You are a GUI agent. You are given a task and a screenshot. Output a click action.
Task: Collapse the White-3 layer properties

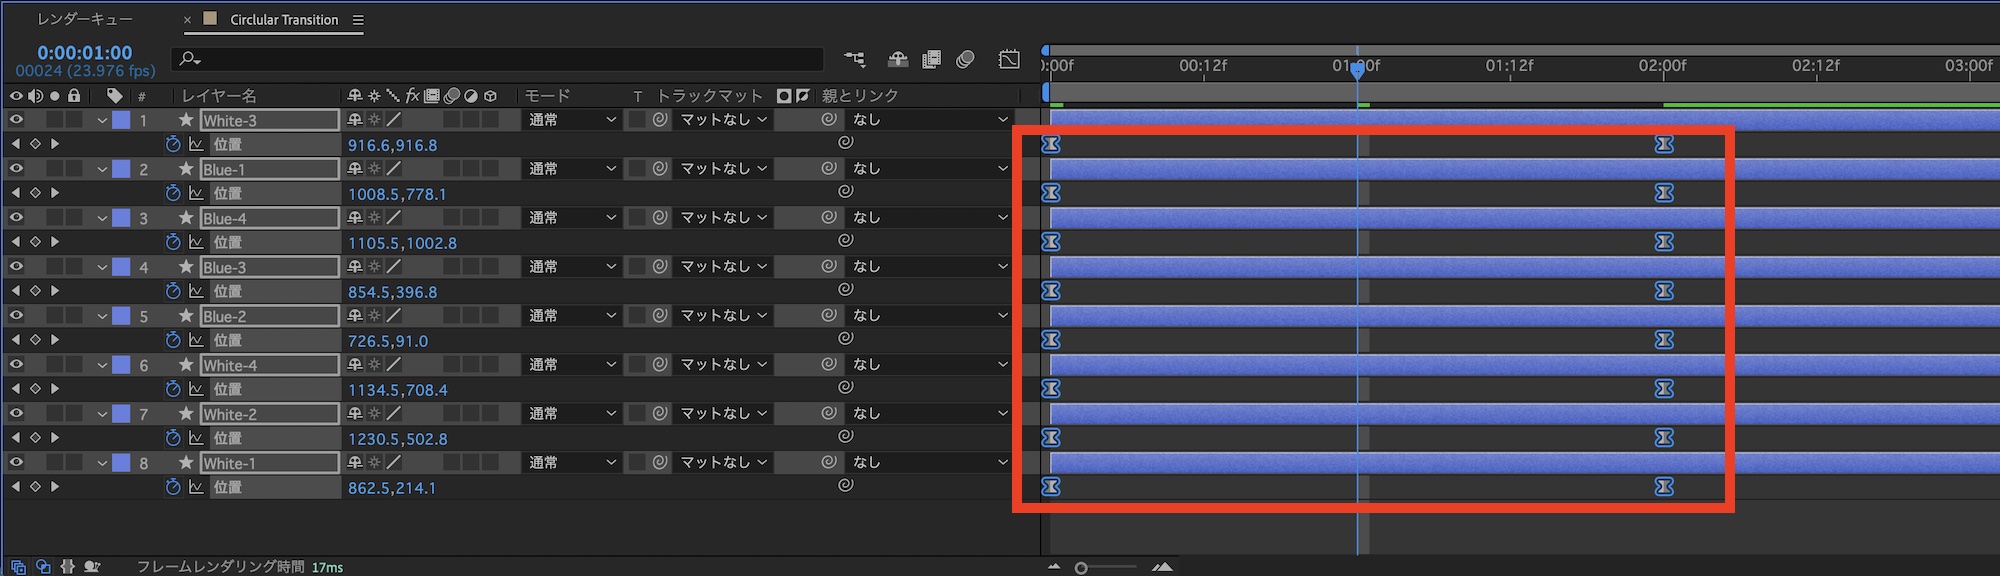[x=102, y=120]
